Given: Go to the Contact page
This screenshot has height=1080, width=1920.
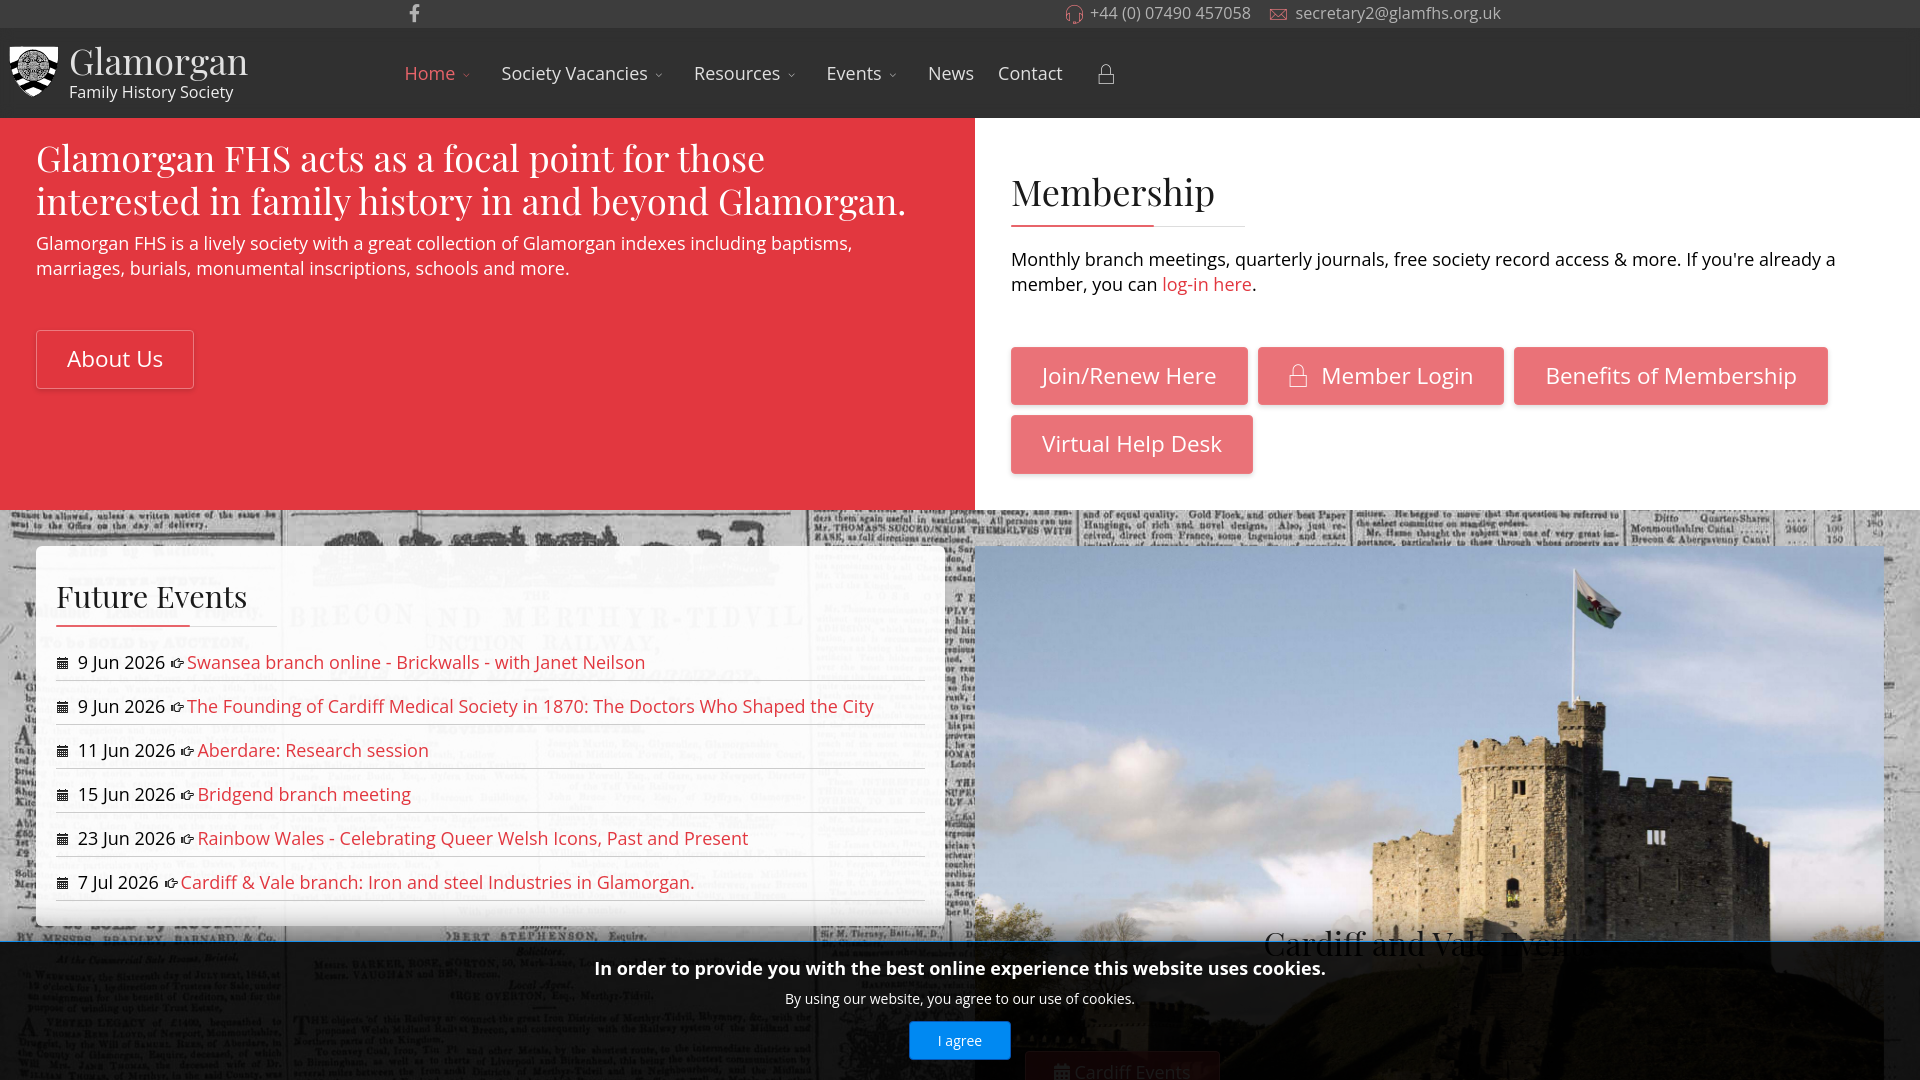Looking at the screenshot, I should (1030, 73).
